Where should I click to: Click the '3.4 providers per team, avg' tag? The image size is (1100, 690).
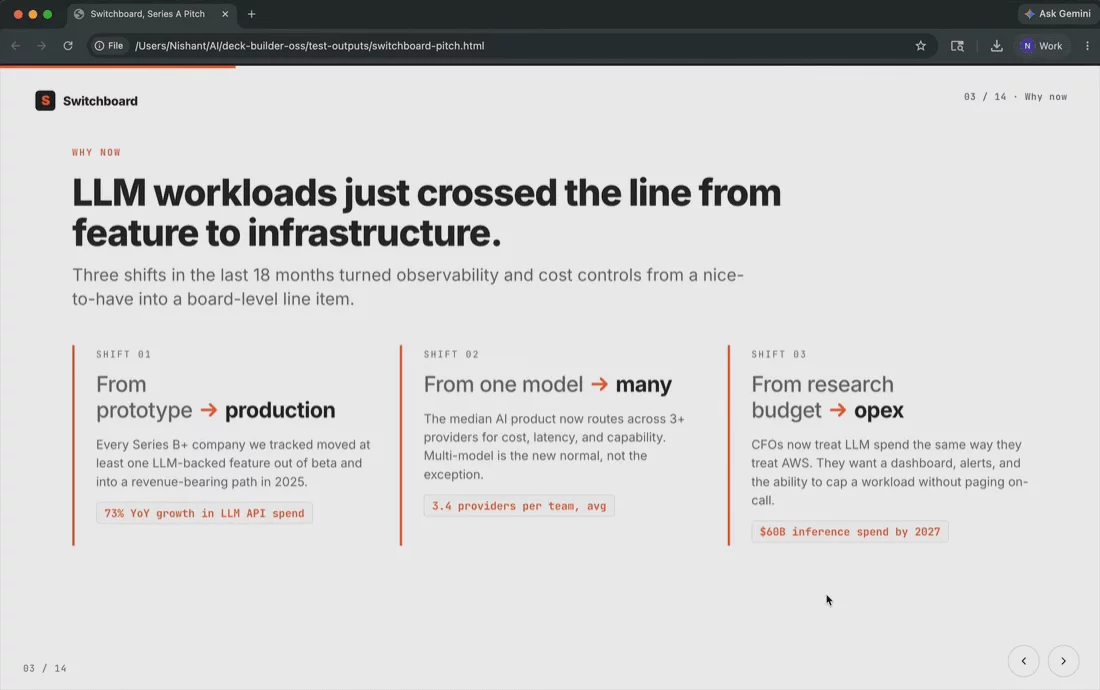[x=518, y=506]
